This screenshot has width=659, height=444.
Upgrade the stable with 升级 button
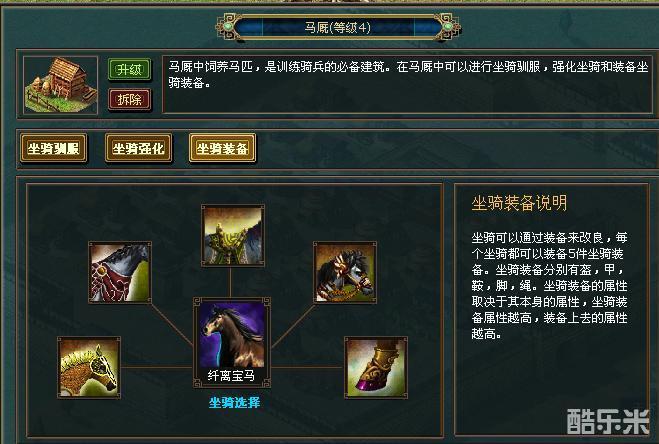tap(129, 69)
